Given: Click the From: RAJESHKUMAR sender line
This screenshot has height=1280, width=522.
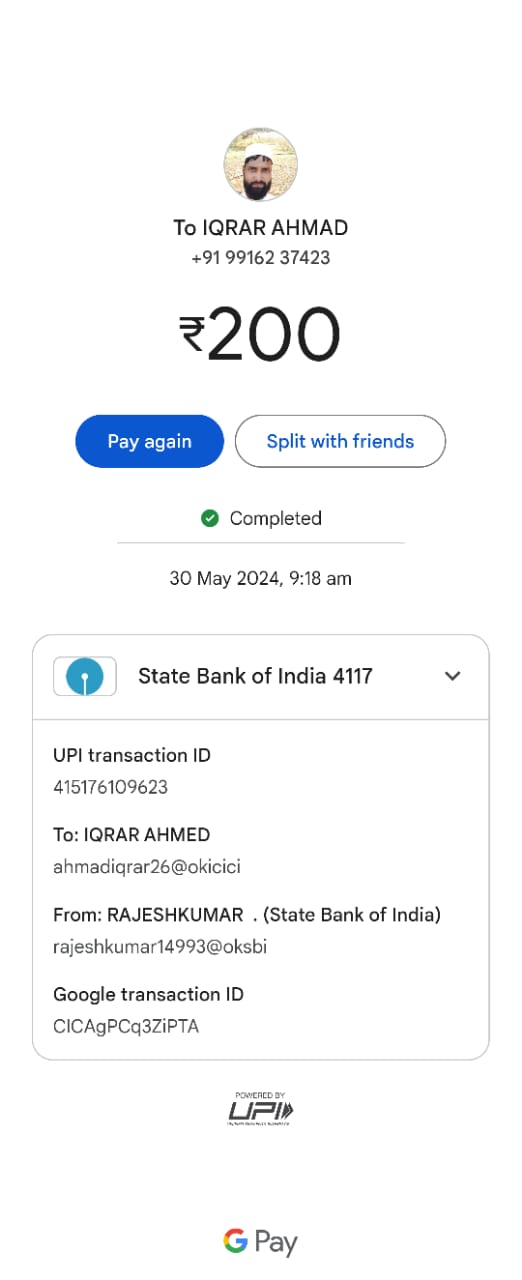Looking at the screenshot, I should (247, 914).
